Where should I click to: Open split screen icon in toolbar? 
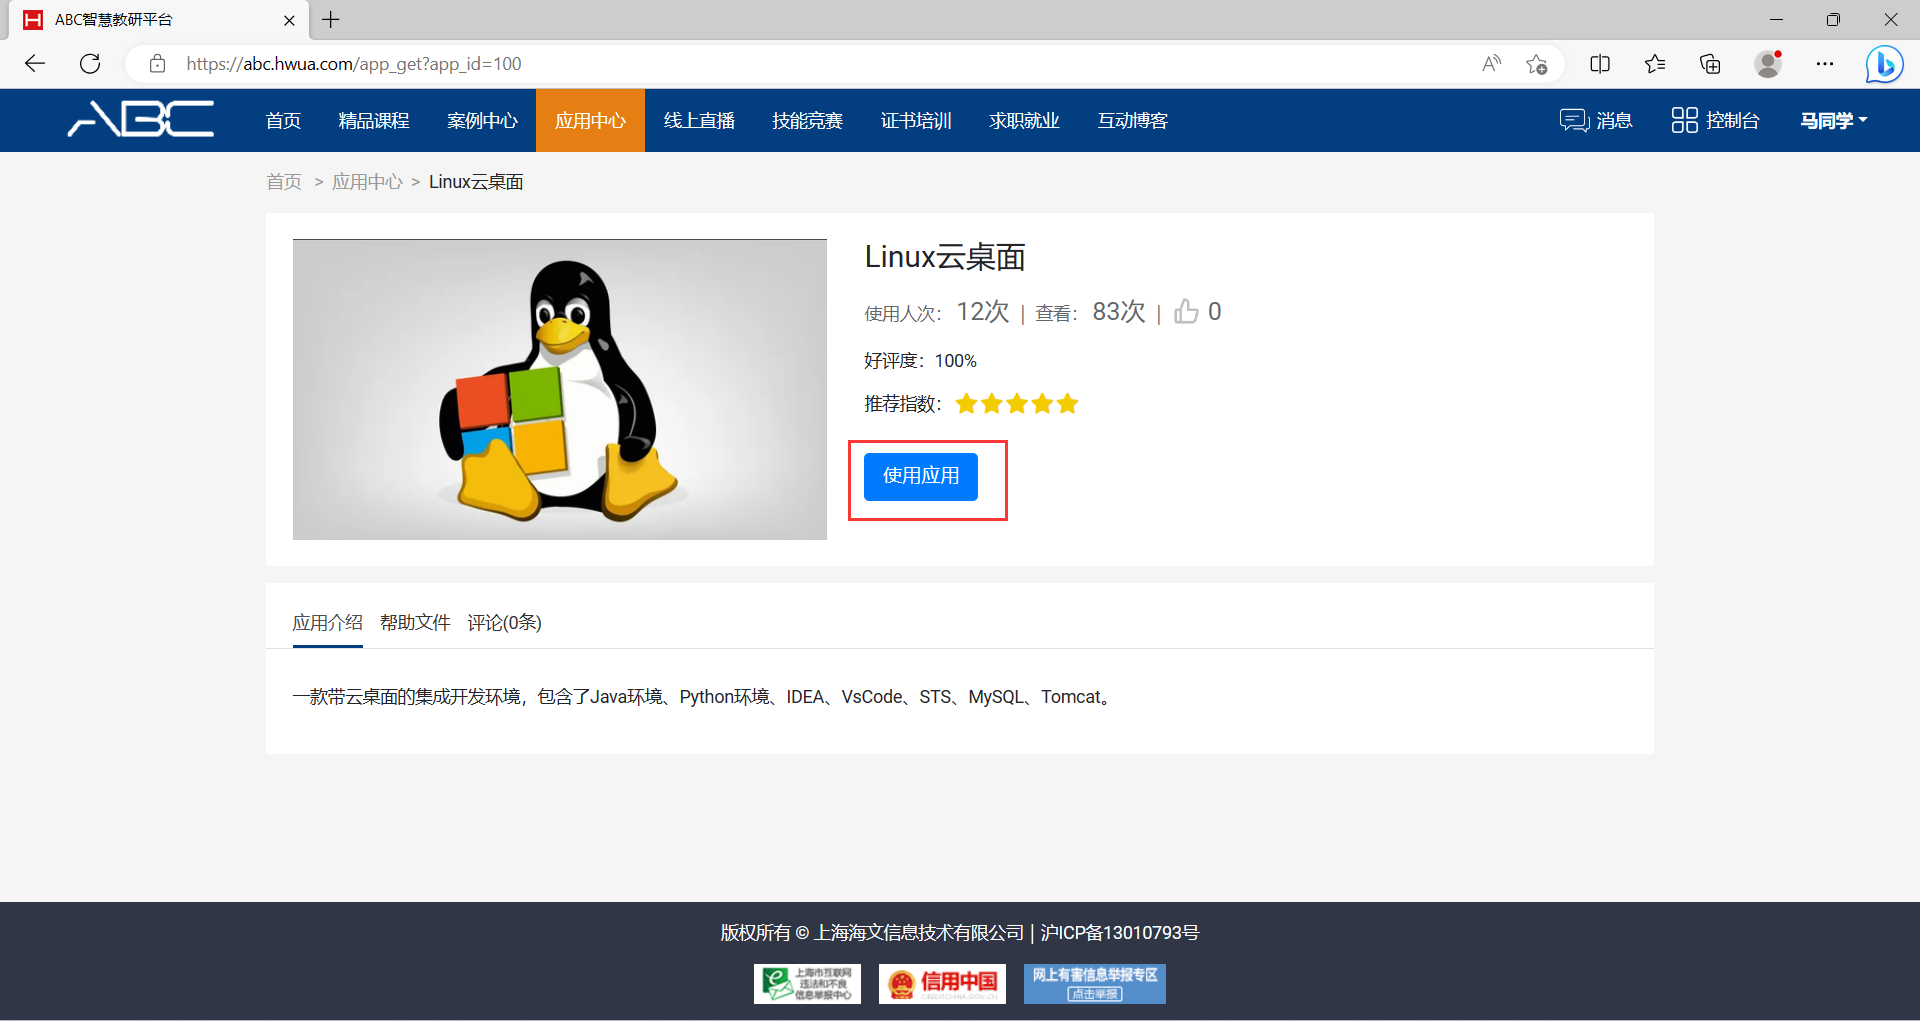point(1600,64)
